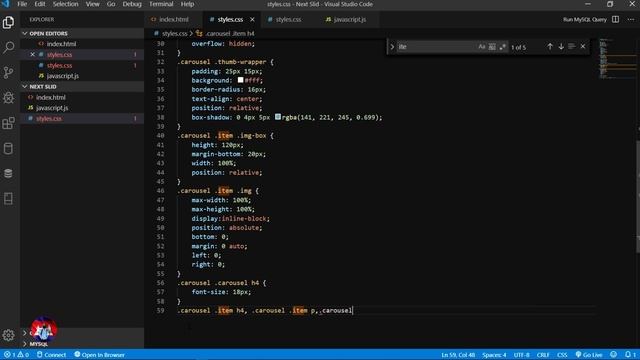This screenshot has height=360, width=640.
Task: Click the notifications bell in status bar
Action: tap(630, 355)
